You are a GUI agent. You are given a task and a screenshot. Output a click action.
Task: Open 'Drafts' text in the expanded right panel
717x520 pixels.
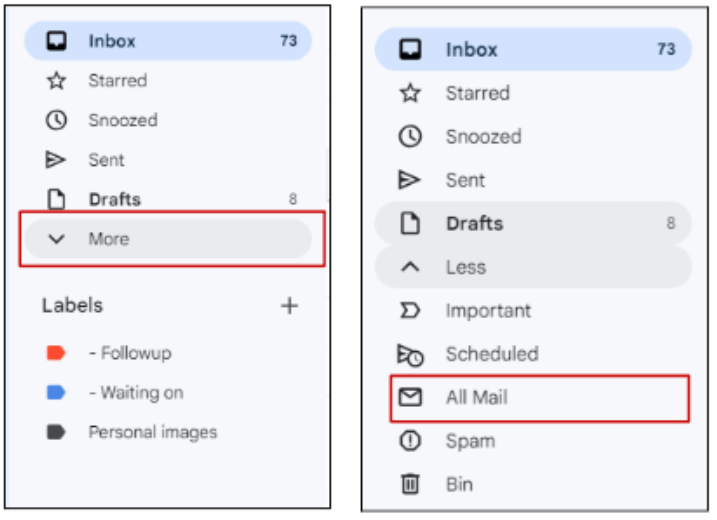pos(475,224)
